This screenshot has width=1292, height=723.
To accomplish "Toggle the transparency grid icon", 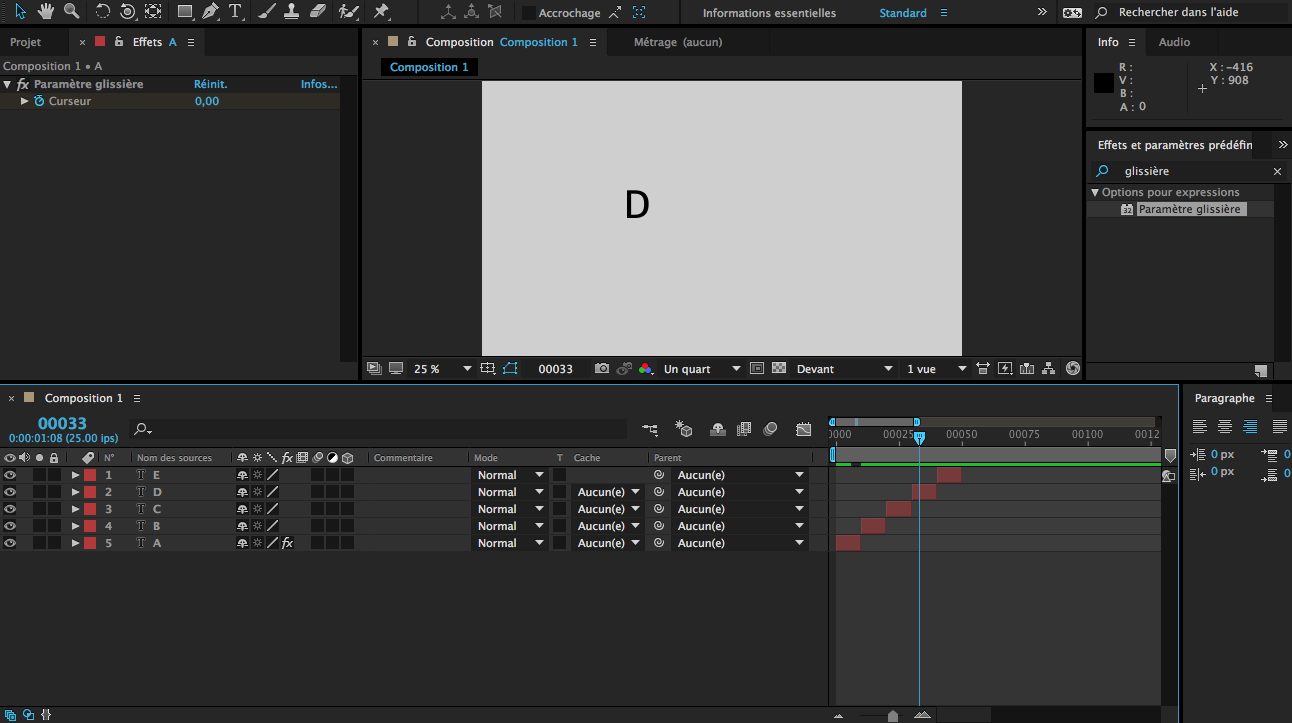I will pos(779,369).
